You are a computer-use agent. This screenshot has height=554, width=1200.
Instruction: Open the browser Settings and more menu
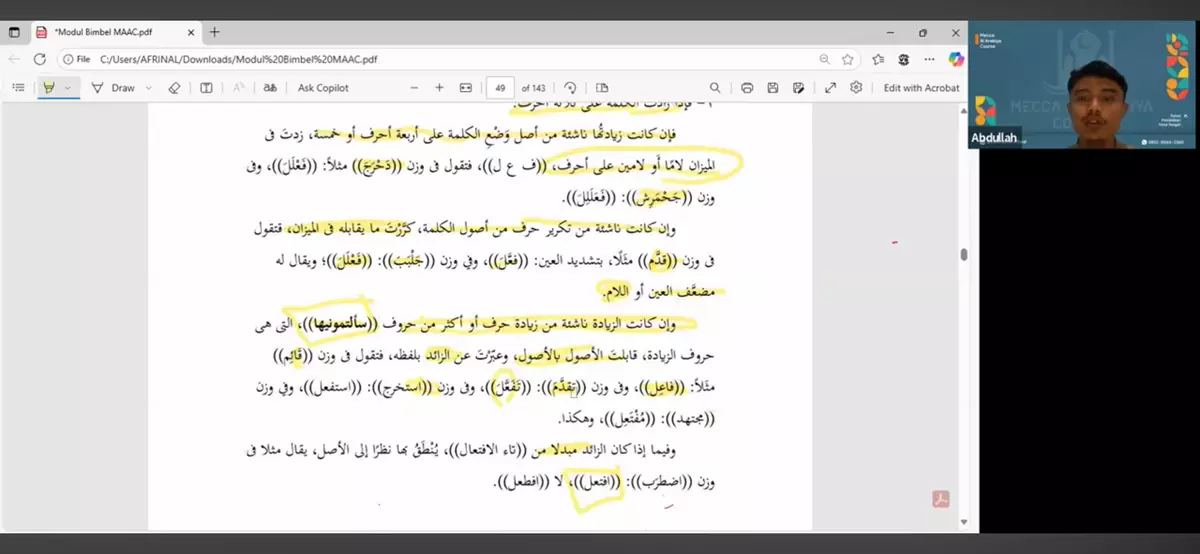tap(929, 59)
